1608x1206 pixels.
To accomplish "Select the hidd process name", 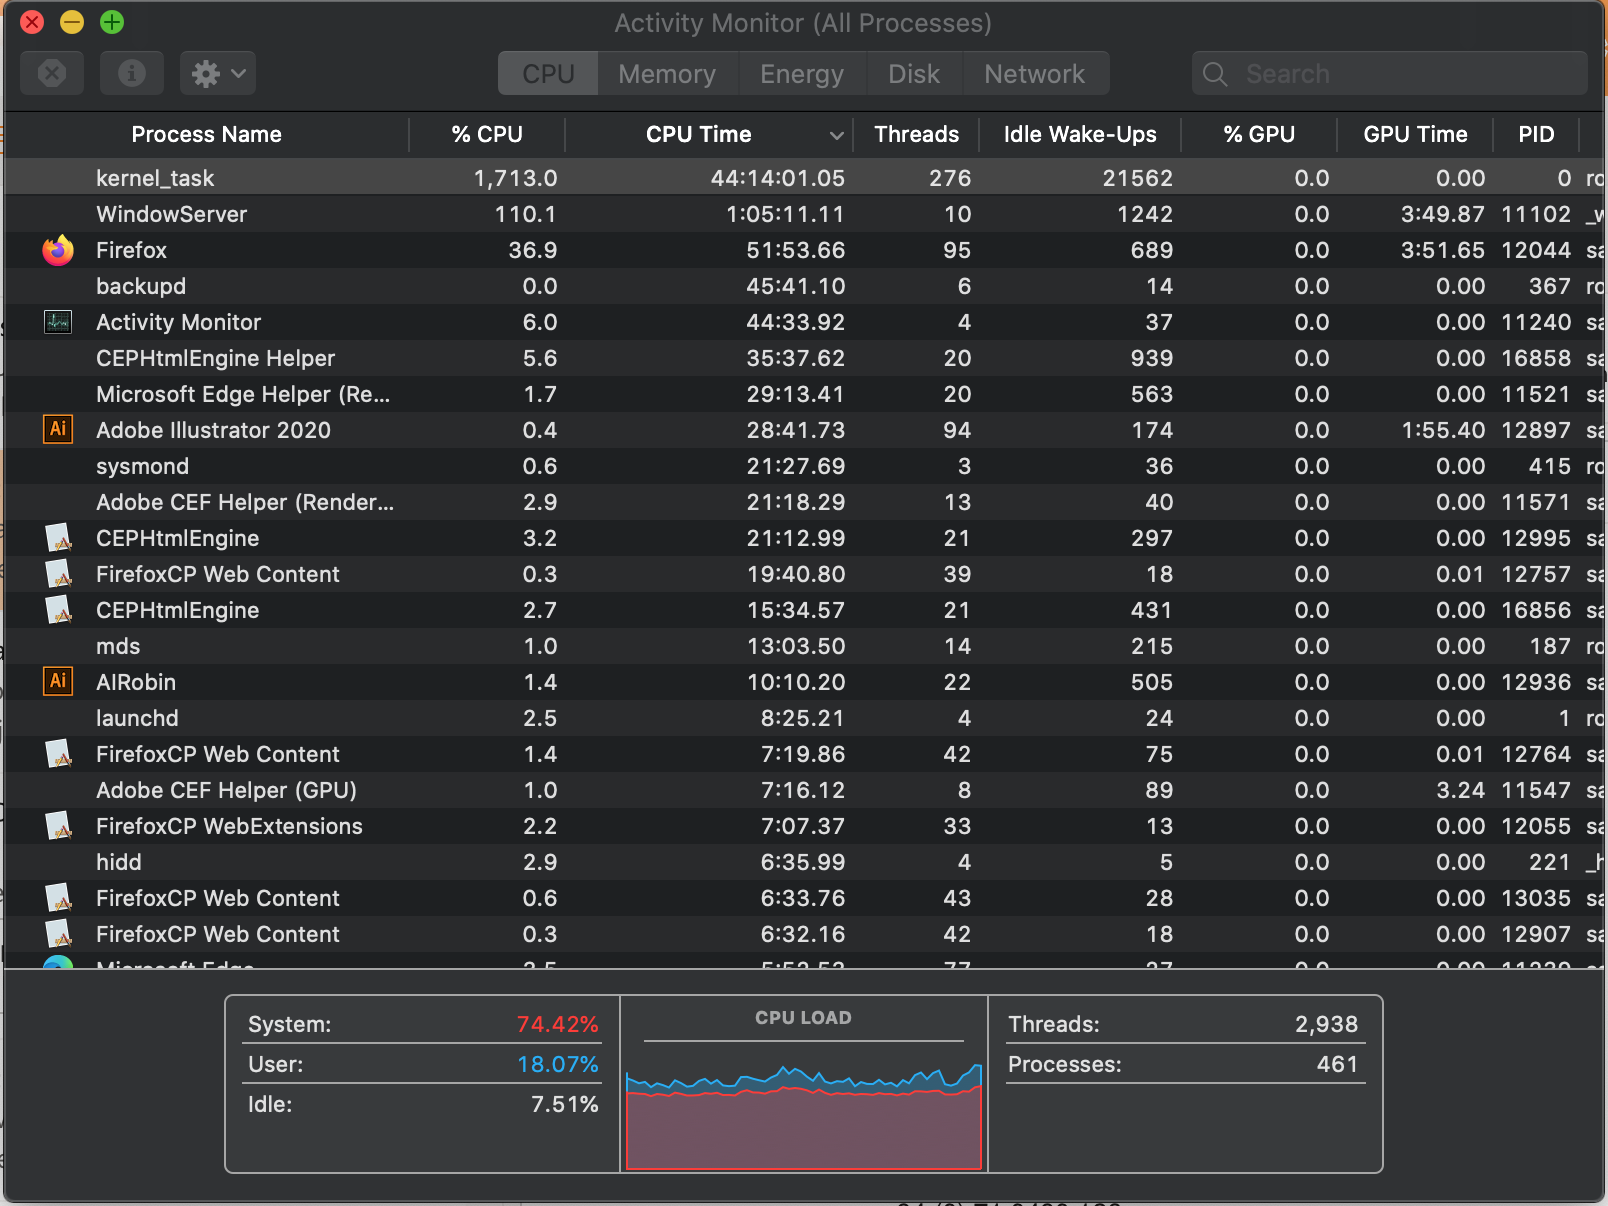I will 119,862.
